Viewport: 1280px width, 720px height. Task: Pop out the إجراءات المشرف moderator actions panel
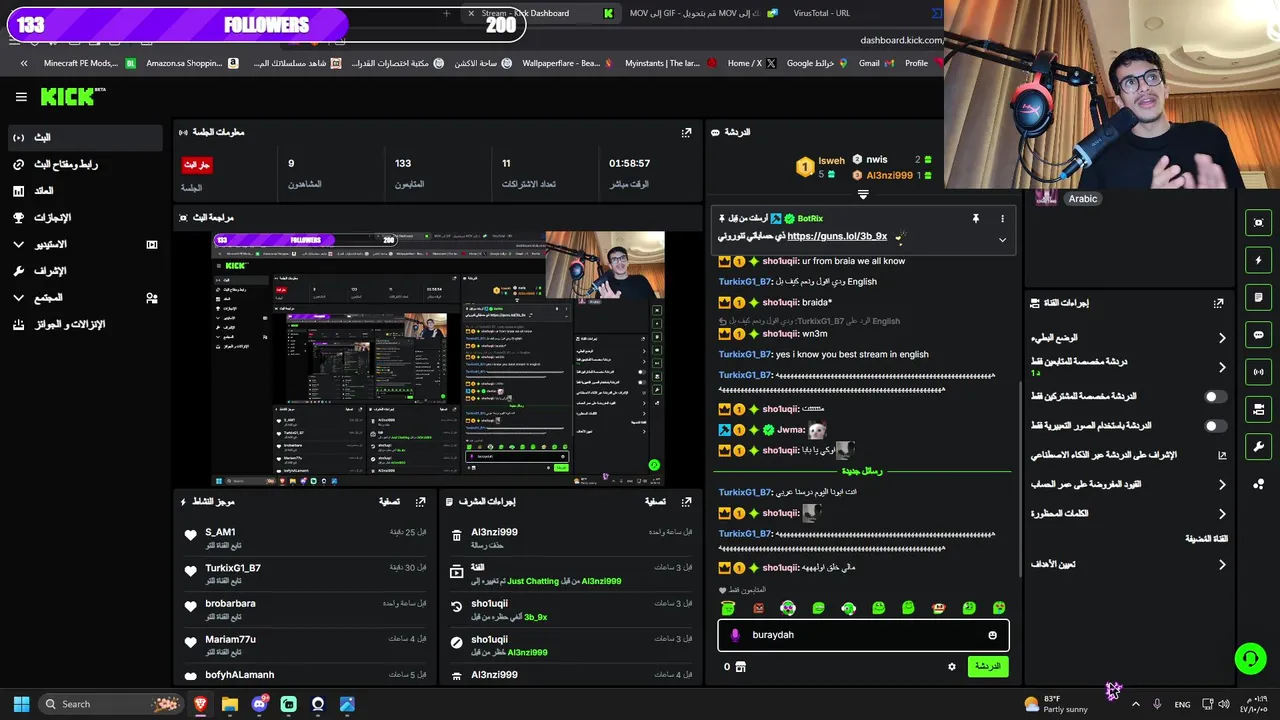point(686,502)
